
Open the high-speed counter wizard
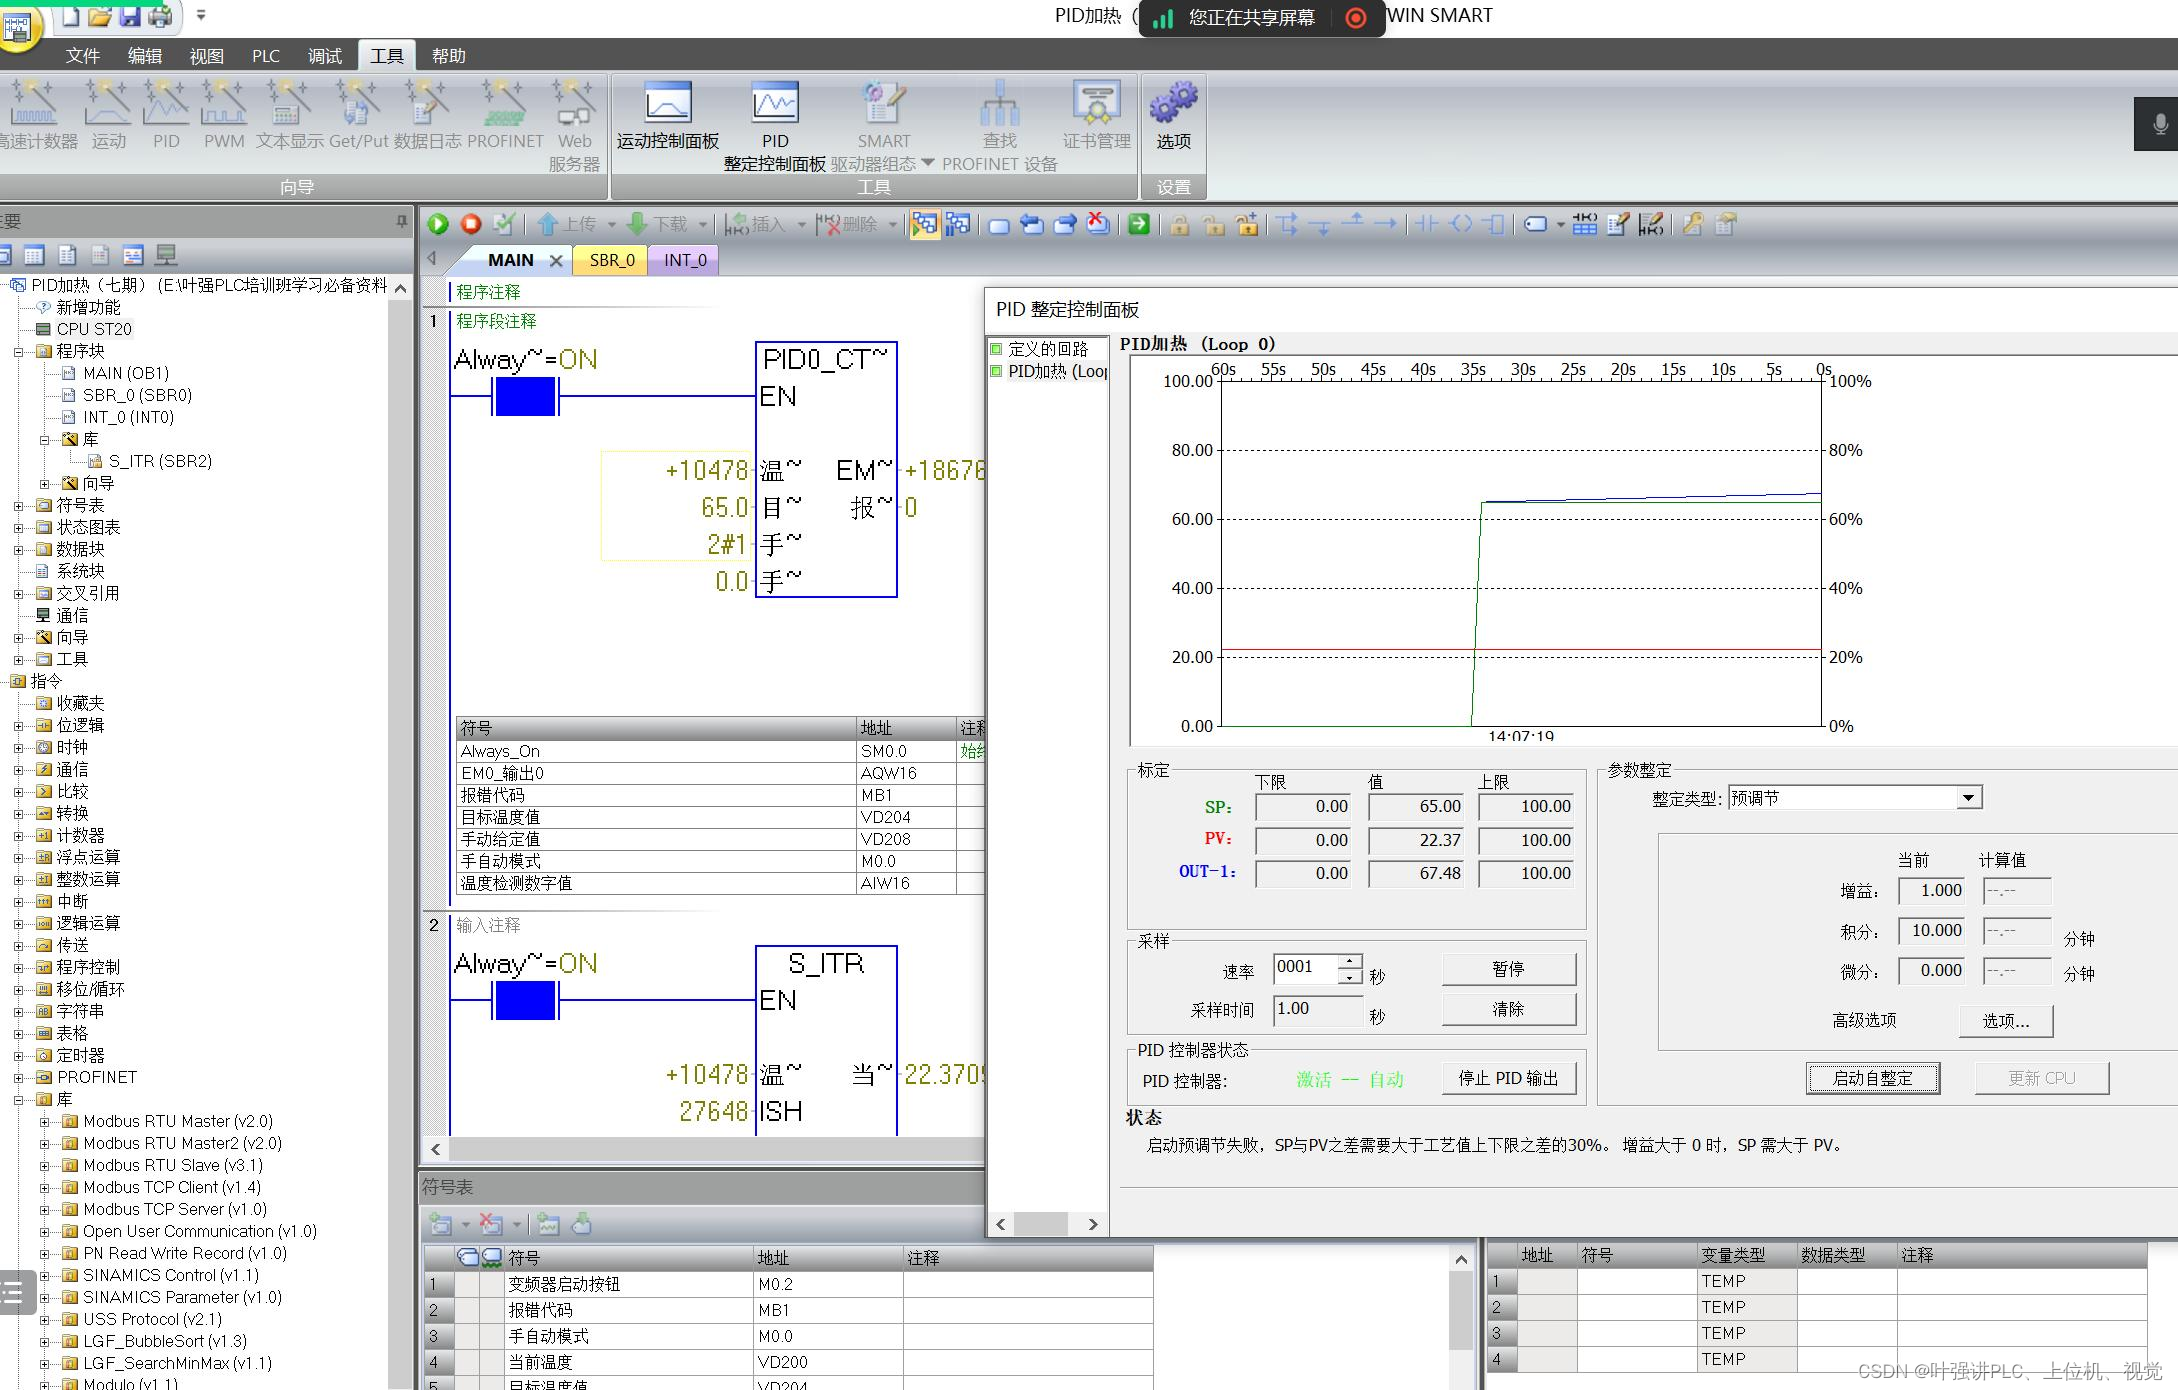pyautogui.click(x=34, y=104)
